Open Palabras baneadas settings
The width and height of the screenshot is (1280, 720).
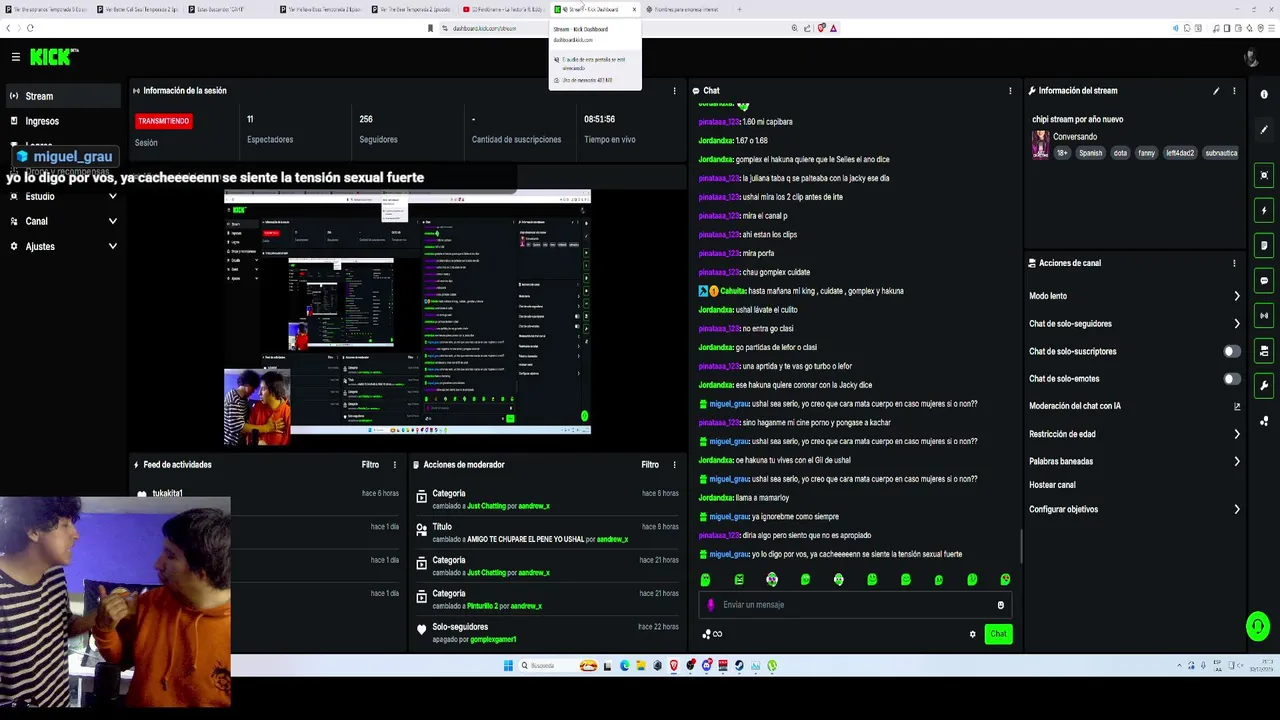1134,461
